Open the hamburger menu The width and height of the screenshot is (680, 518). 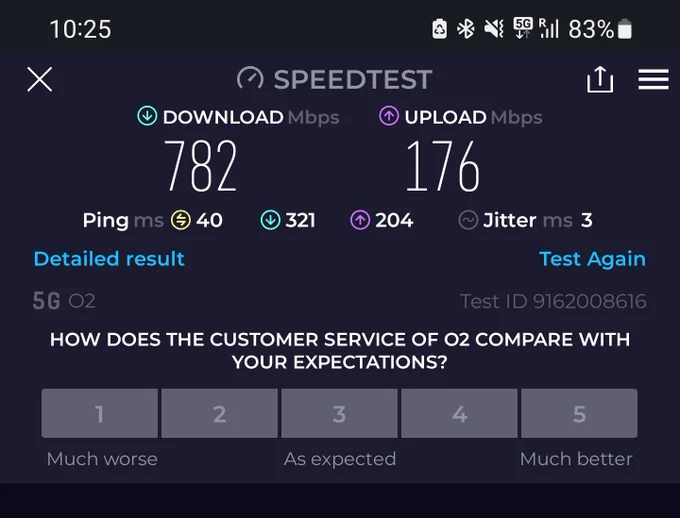653,79
